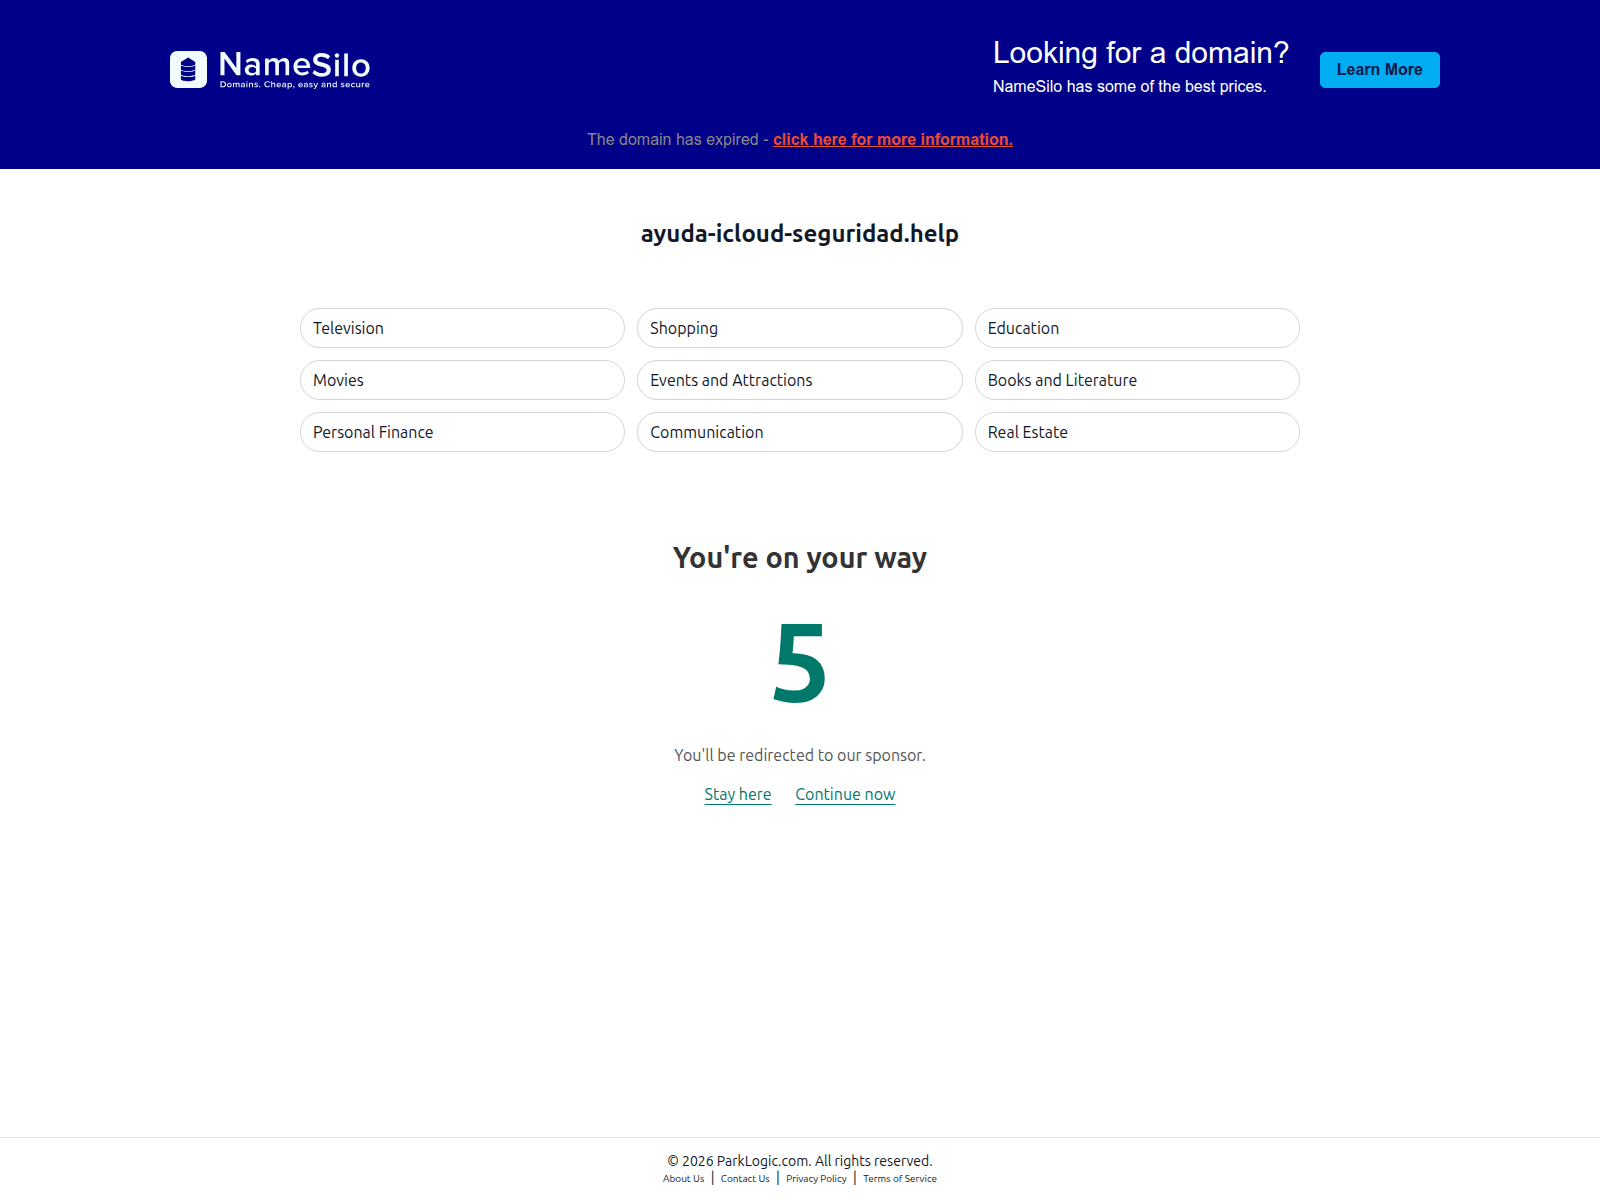The width and height of the screenshot is (1600, 1200).
Task: Click the Stay here link
Action: click(738, 794)
